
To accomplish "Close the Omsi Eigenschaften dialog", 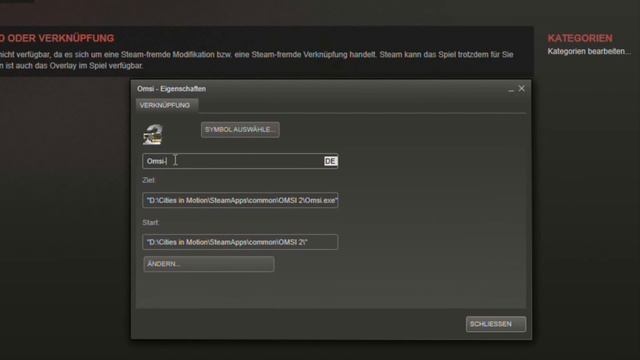I will point(522,89).
